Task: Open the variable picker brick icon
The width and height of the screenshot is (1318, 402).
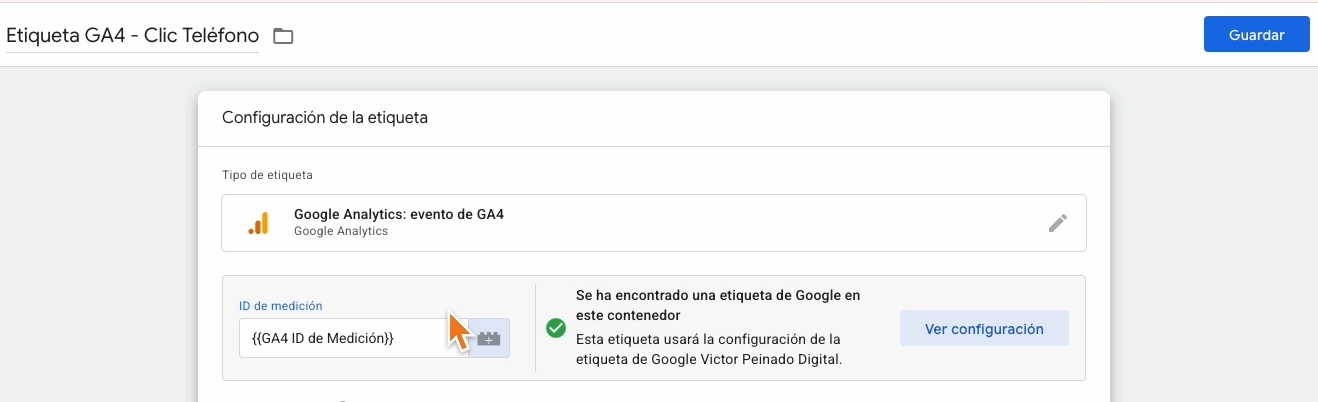Action: coord(489,338)
